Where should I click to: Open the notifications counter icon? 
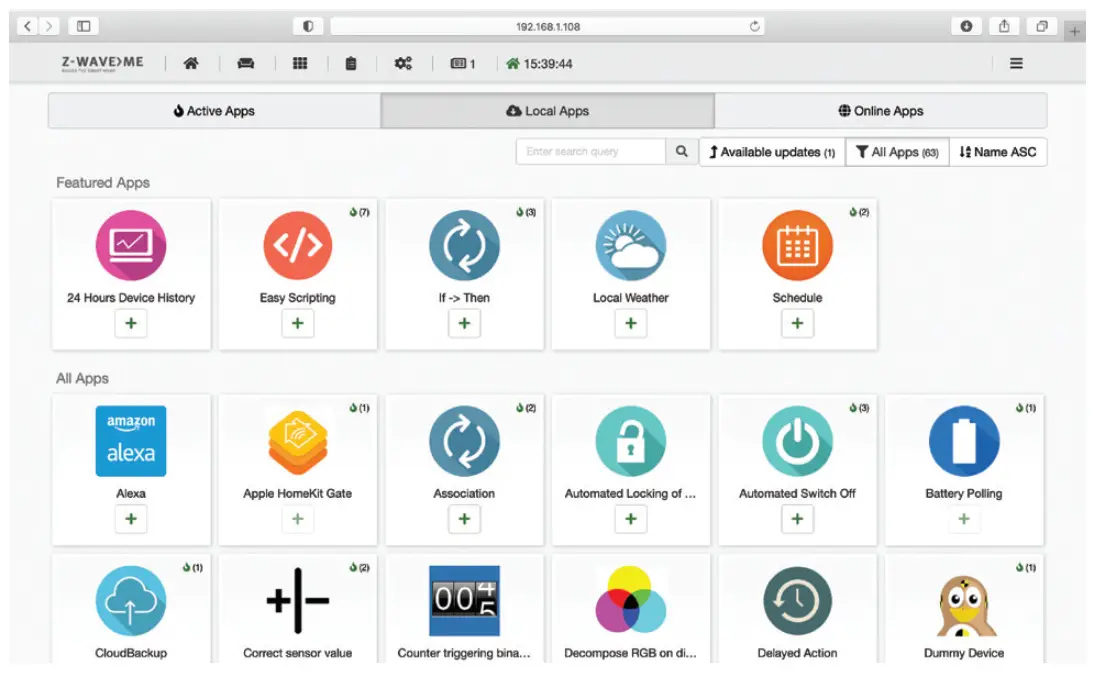(x=463, y=64)
